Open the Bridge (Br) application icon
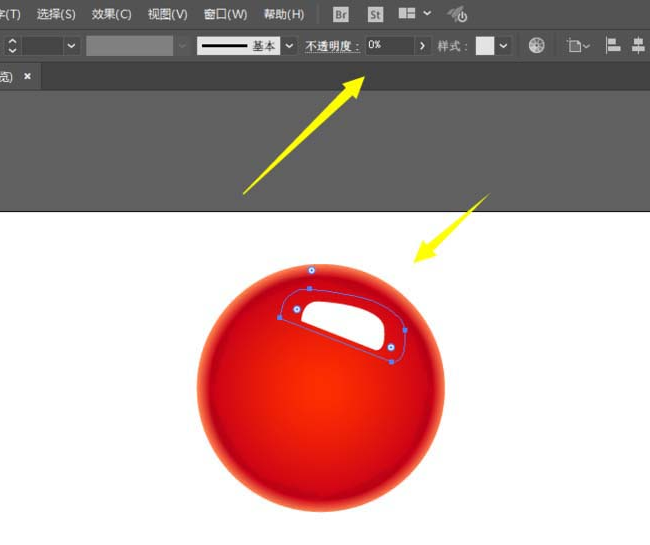 point(341,15)
